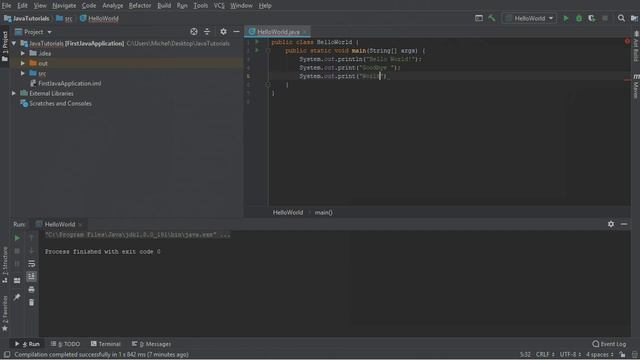640x360 pixels.
Task: Expand the .idea folder
Action: pyautogui.click(x=23, y=53)
